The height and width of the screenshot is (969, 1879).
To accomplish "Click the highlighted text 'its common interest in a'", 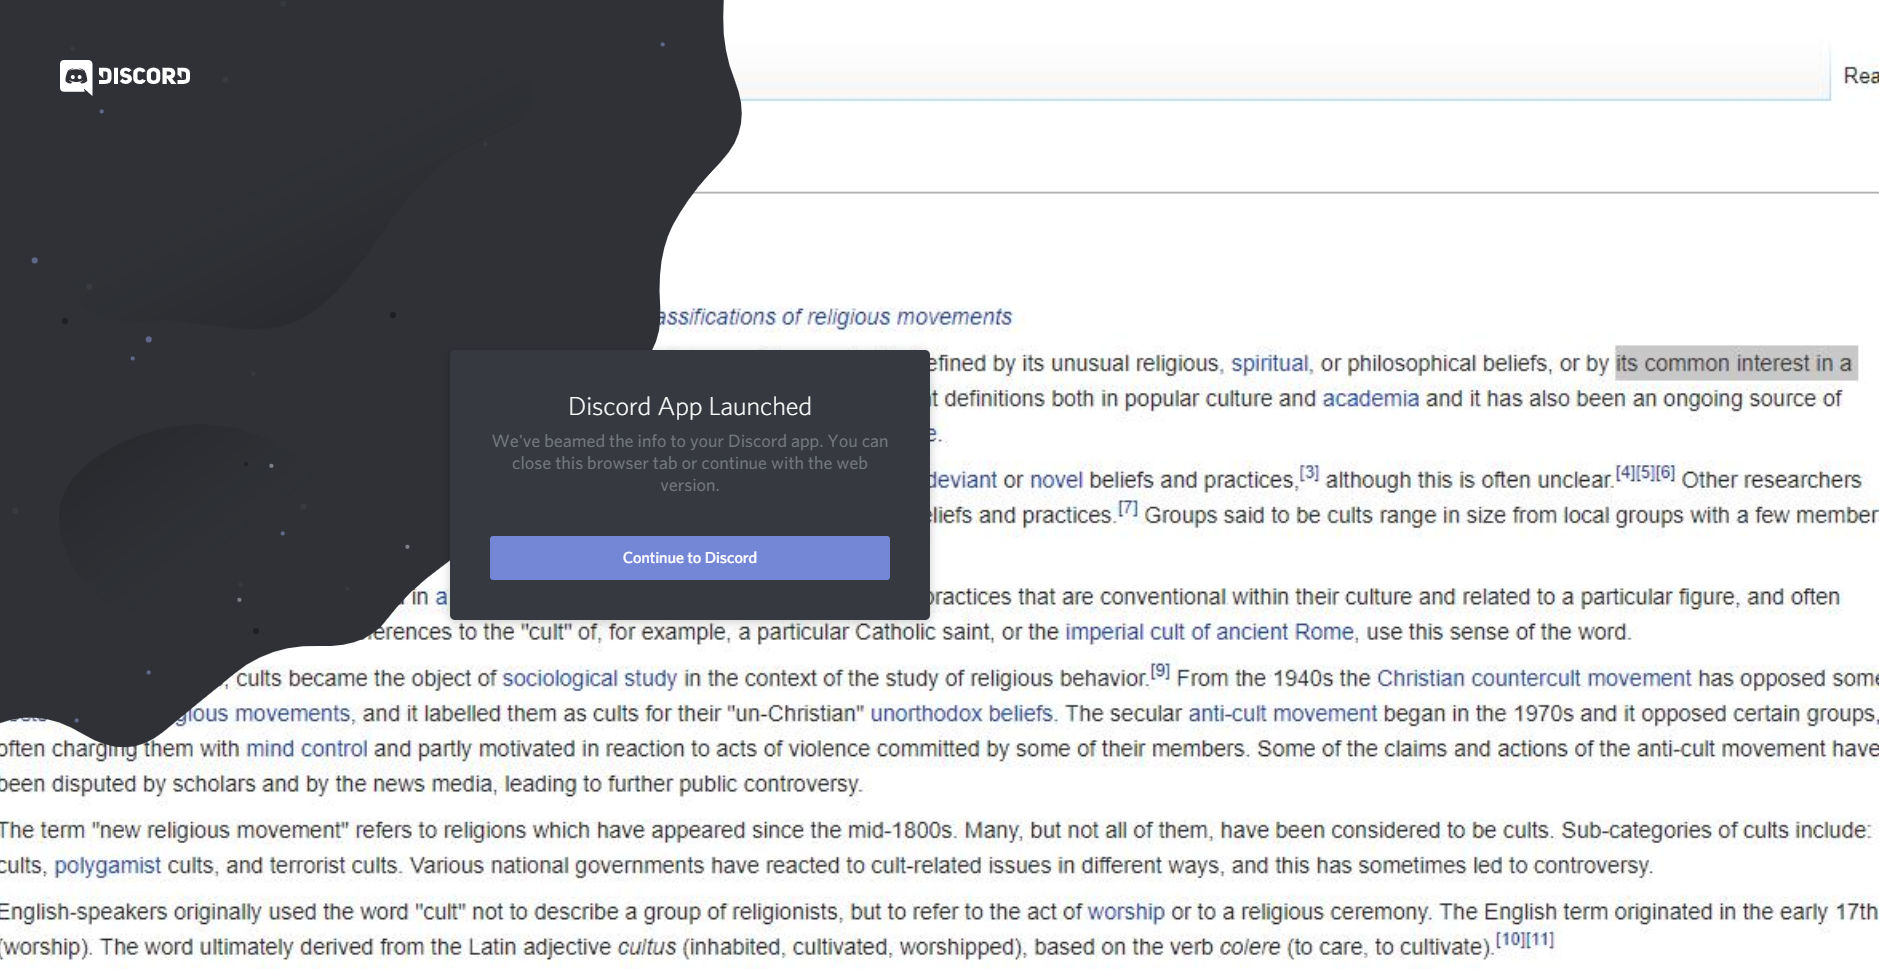I will (1736, 364).
